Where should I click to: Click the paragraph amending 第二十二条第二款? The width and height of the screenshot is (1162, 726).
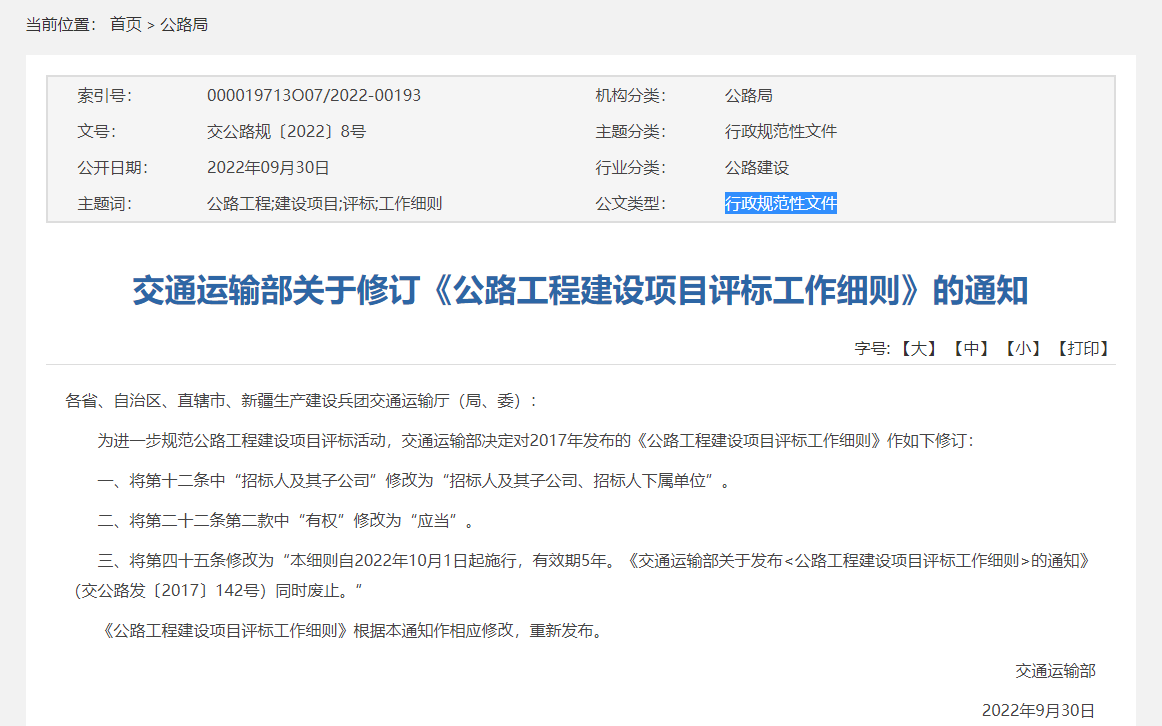286,521
